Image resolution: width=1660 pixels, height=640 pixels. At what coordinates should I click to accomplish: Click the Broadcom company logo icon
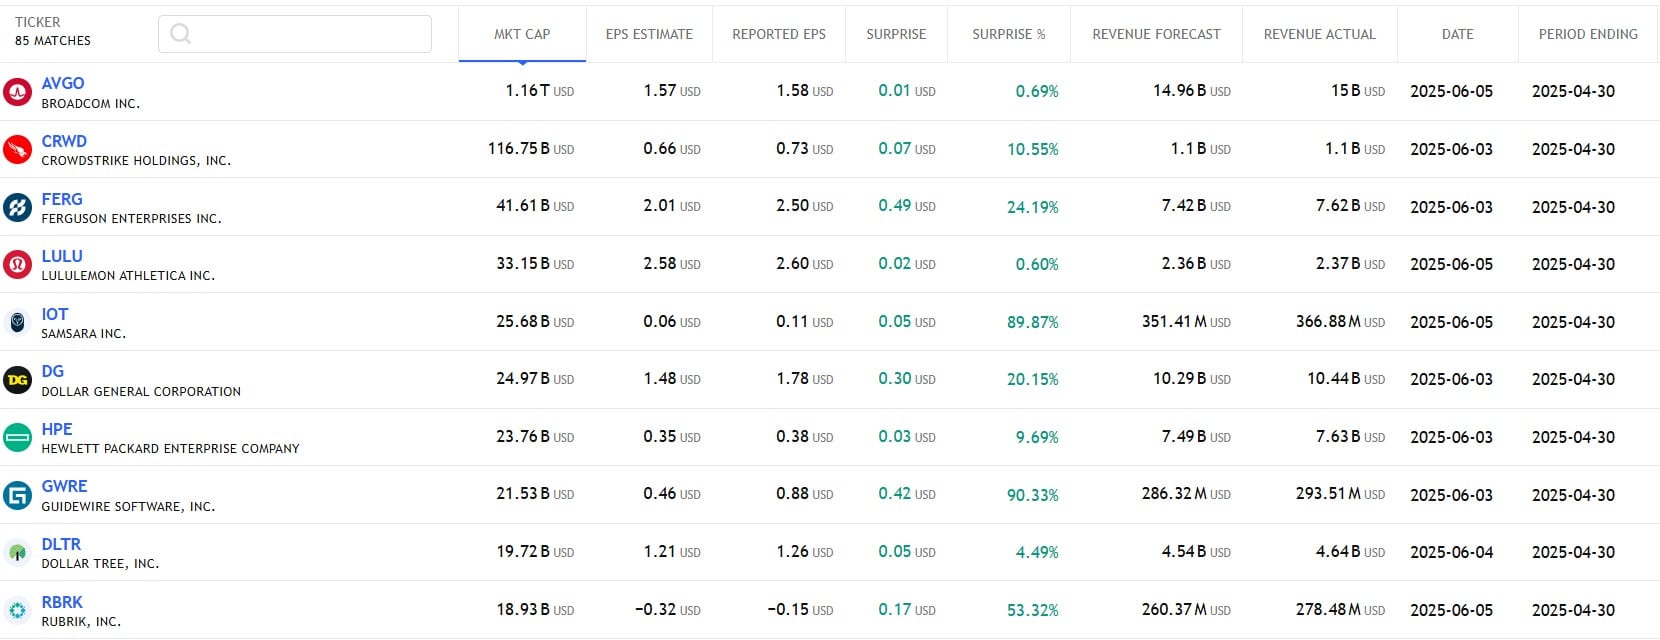[x=17, y=92]
